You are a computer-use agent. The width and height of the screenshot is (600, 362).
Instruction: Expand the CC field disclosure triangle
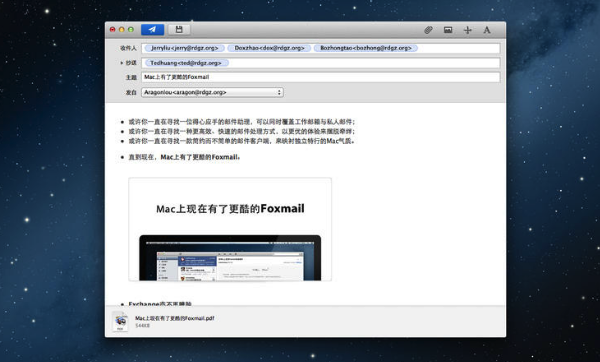(122, 63)
